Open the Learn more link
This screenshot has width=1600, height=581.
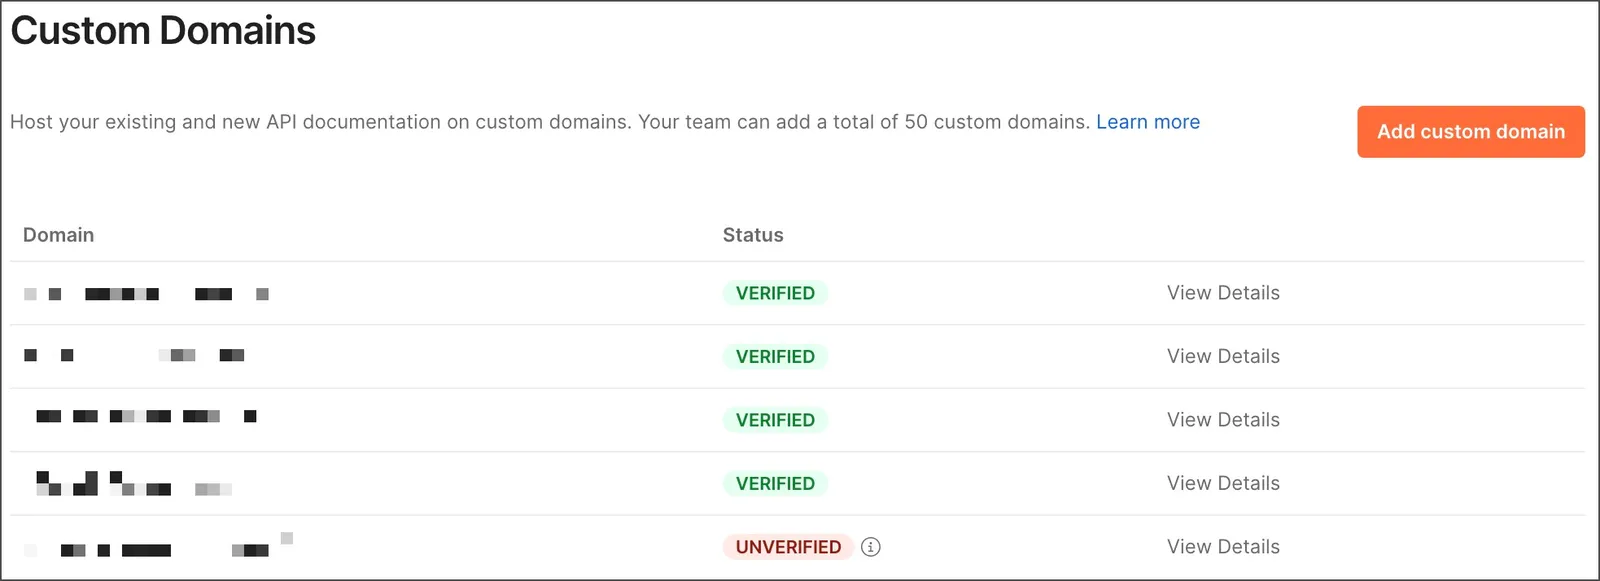pos(1148,122)
